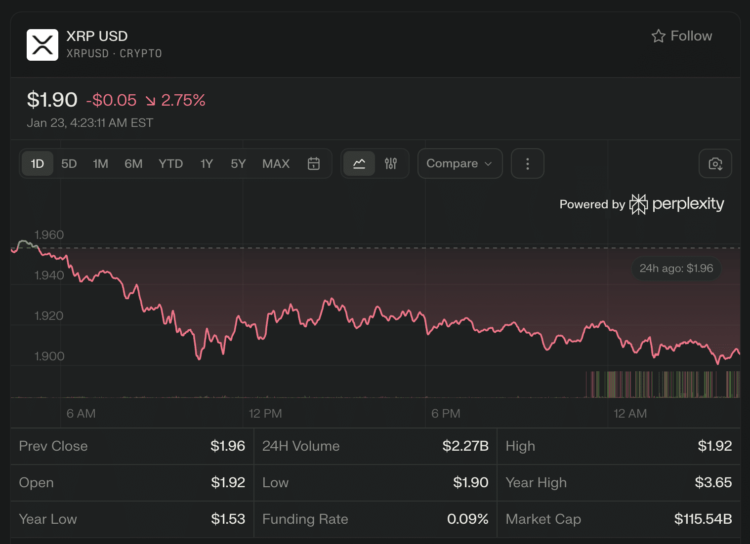Image resolution: width=750 pixels, height=544 pixels.
Task: Click the Market Cap label
Action: (x=543, y=519)
